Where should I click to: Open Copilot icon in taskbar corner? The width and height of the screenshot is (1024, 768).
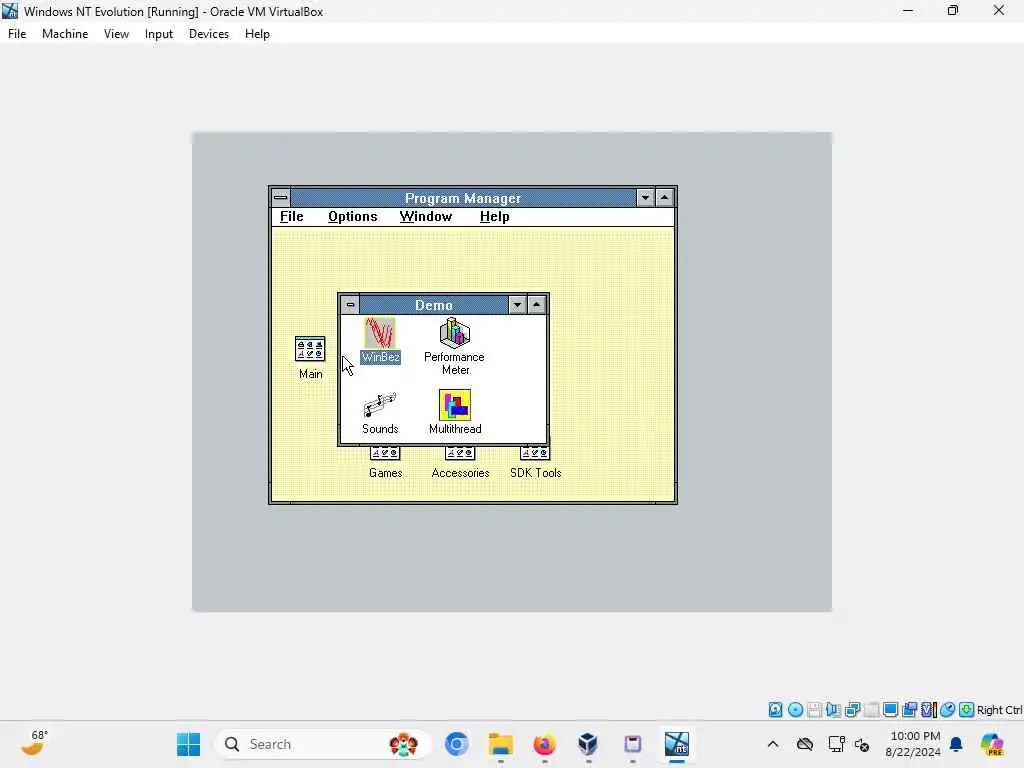[992, 744]
